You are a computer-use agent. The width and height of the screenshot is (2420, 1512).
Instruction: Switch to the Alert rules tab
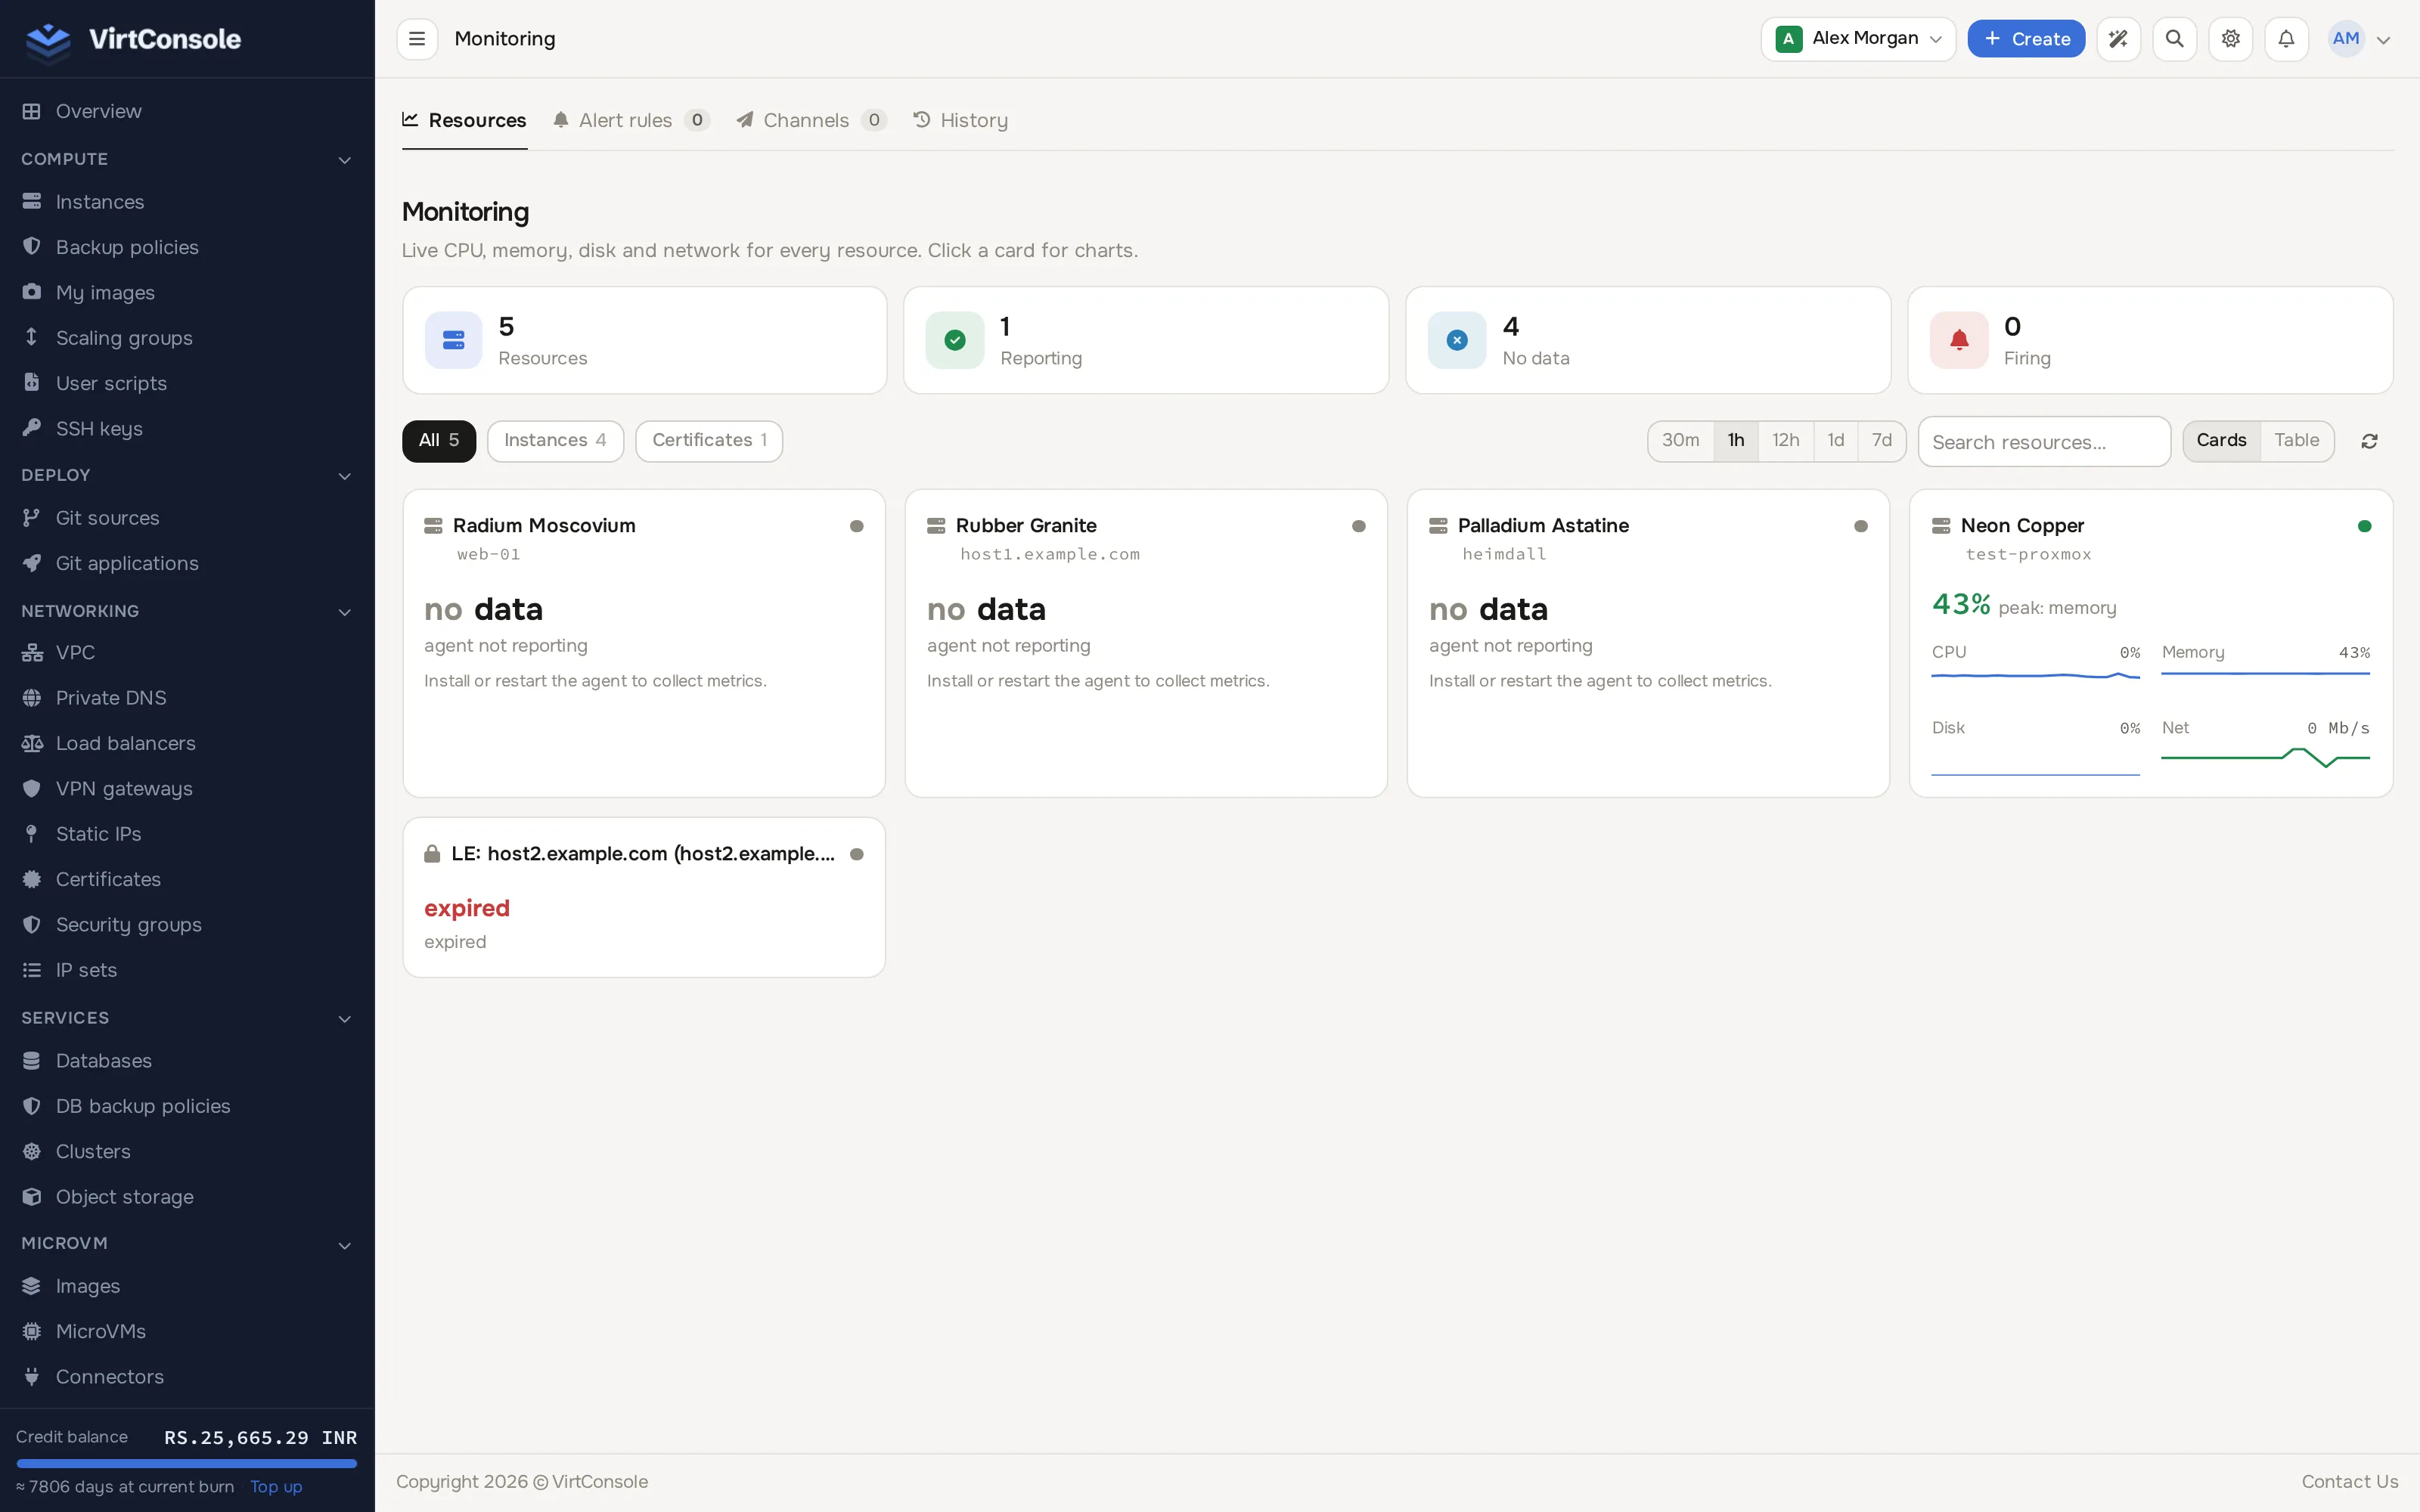coord(631,120)
